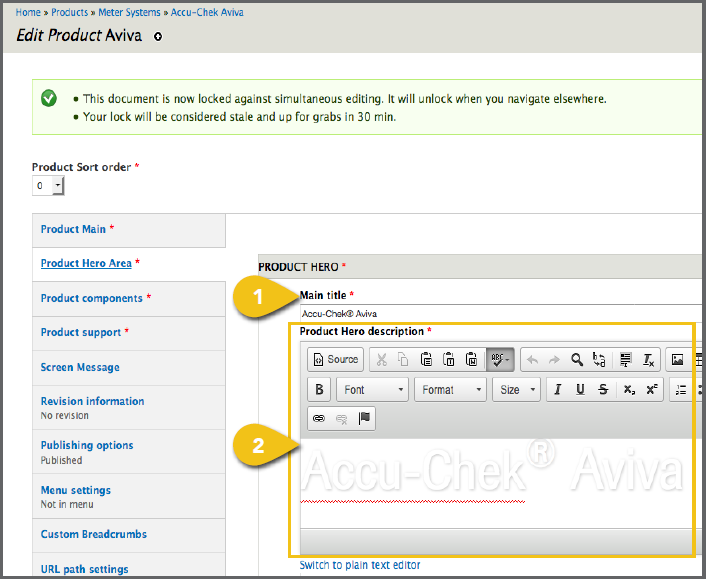Open the Screen Message tab
This screenshot has height=579, width=706.
[x=129, y=368]
